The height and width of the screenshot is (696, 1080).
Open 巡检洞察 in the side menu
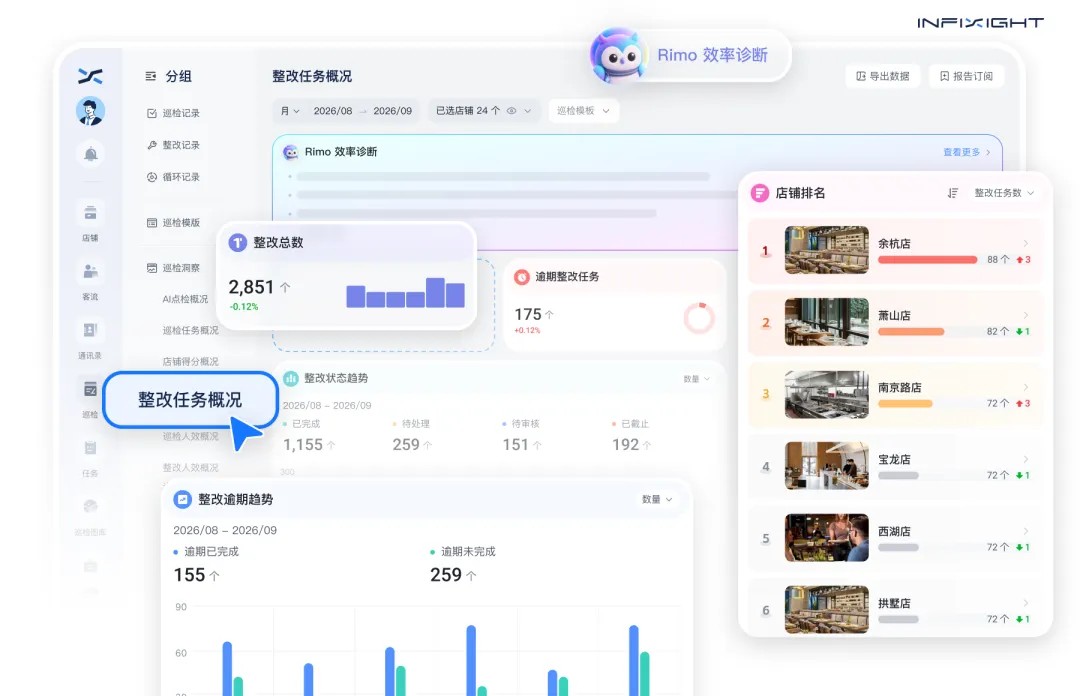tap(174, 268)
